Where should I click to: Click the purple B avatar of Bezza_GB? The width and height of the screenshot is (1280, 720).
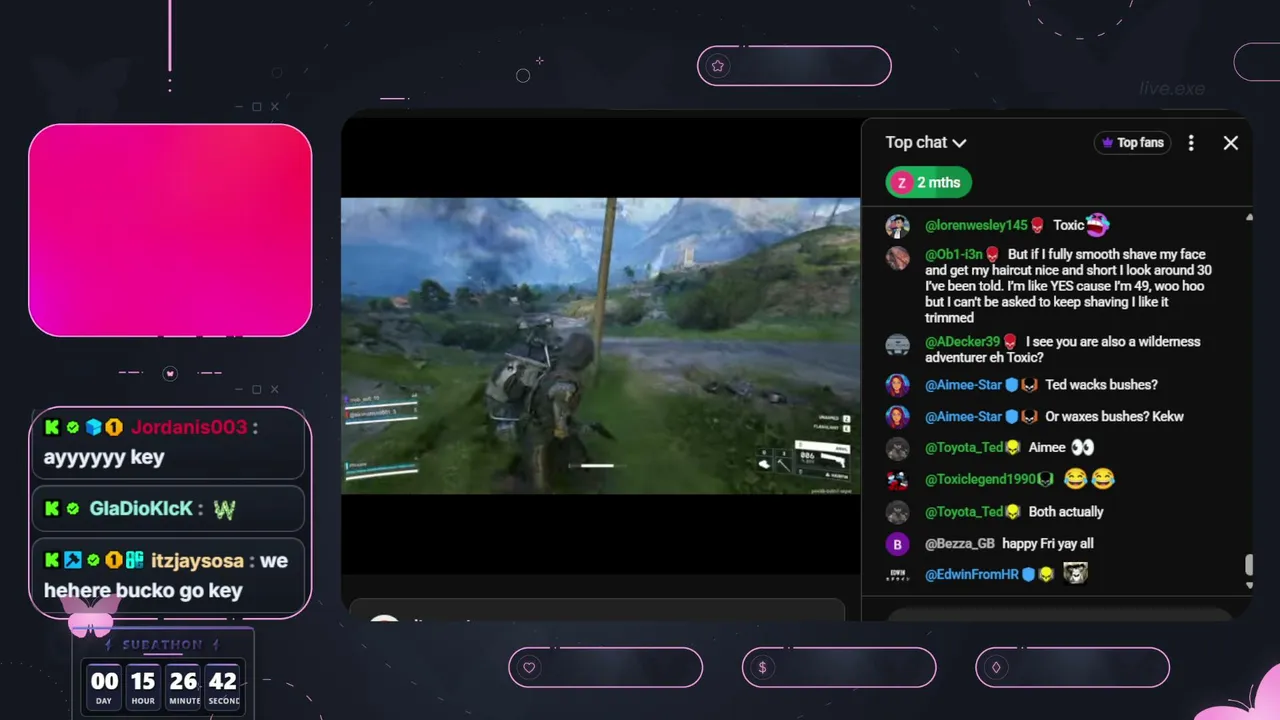897,544
